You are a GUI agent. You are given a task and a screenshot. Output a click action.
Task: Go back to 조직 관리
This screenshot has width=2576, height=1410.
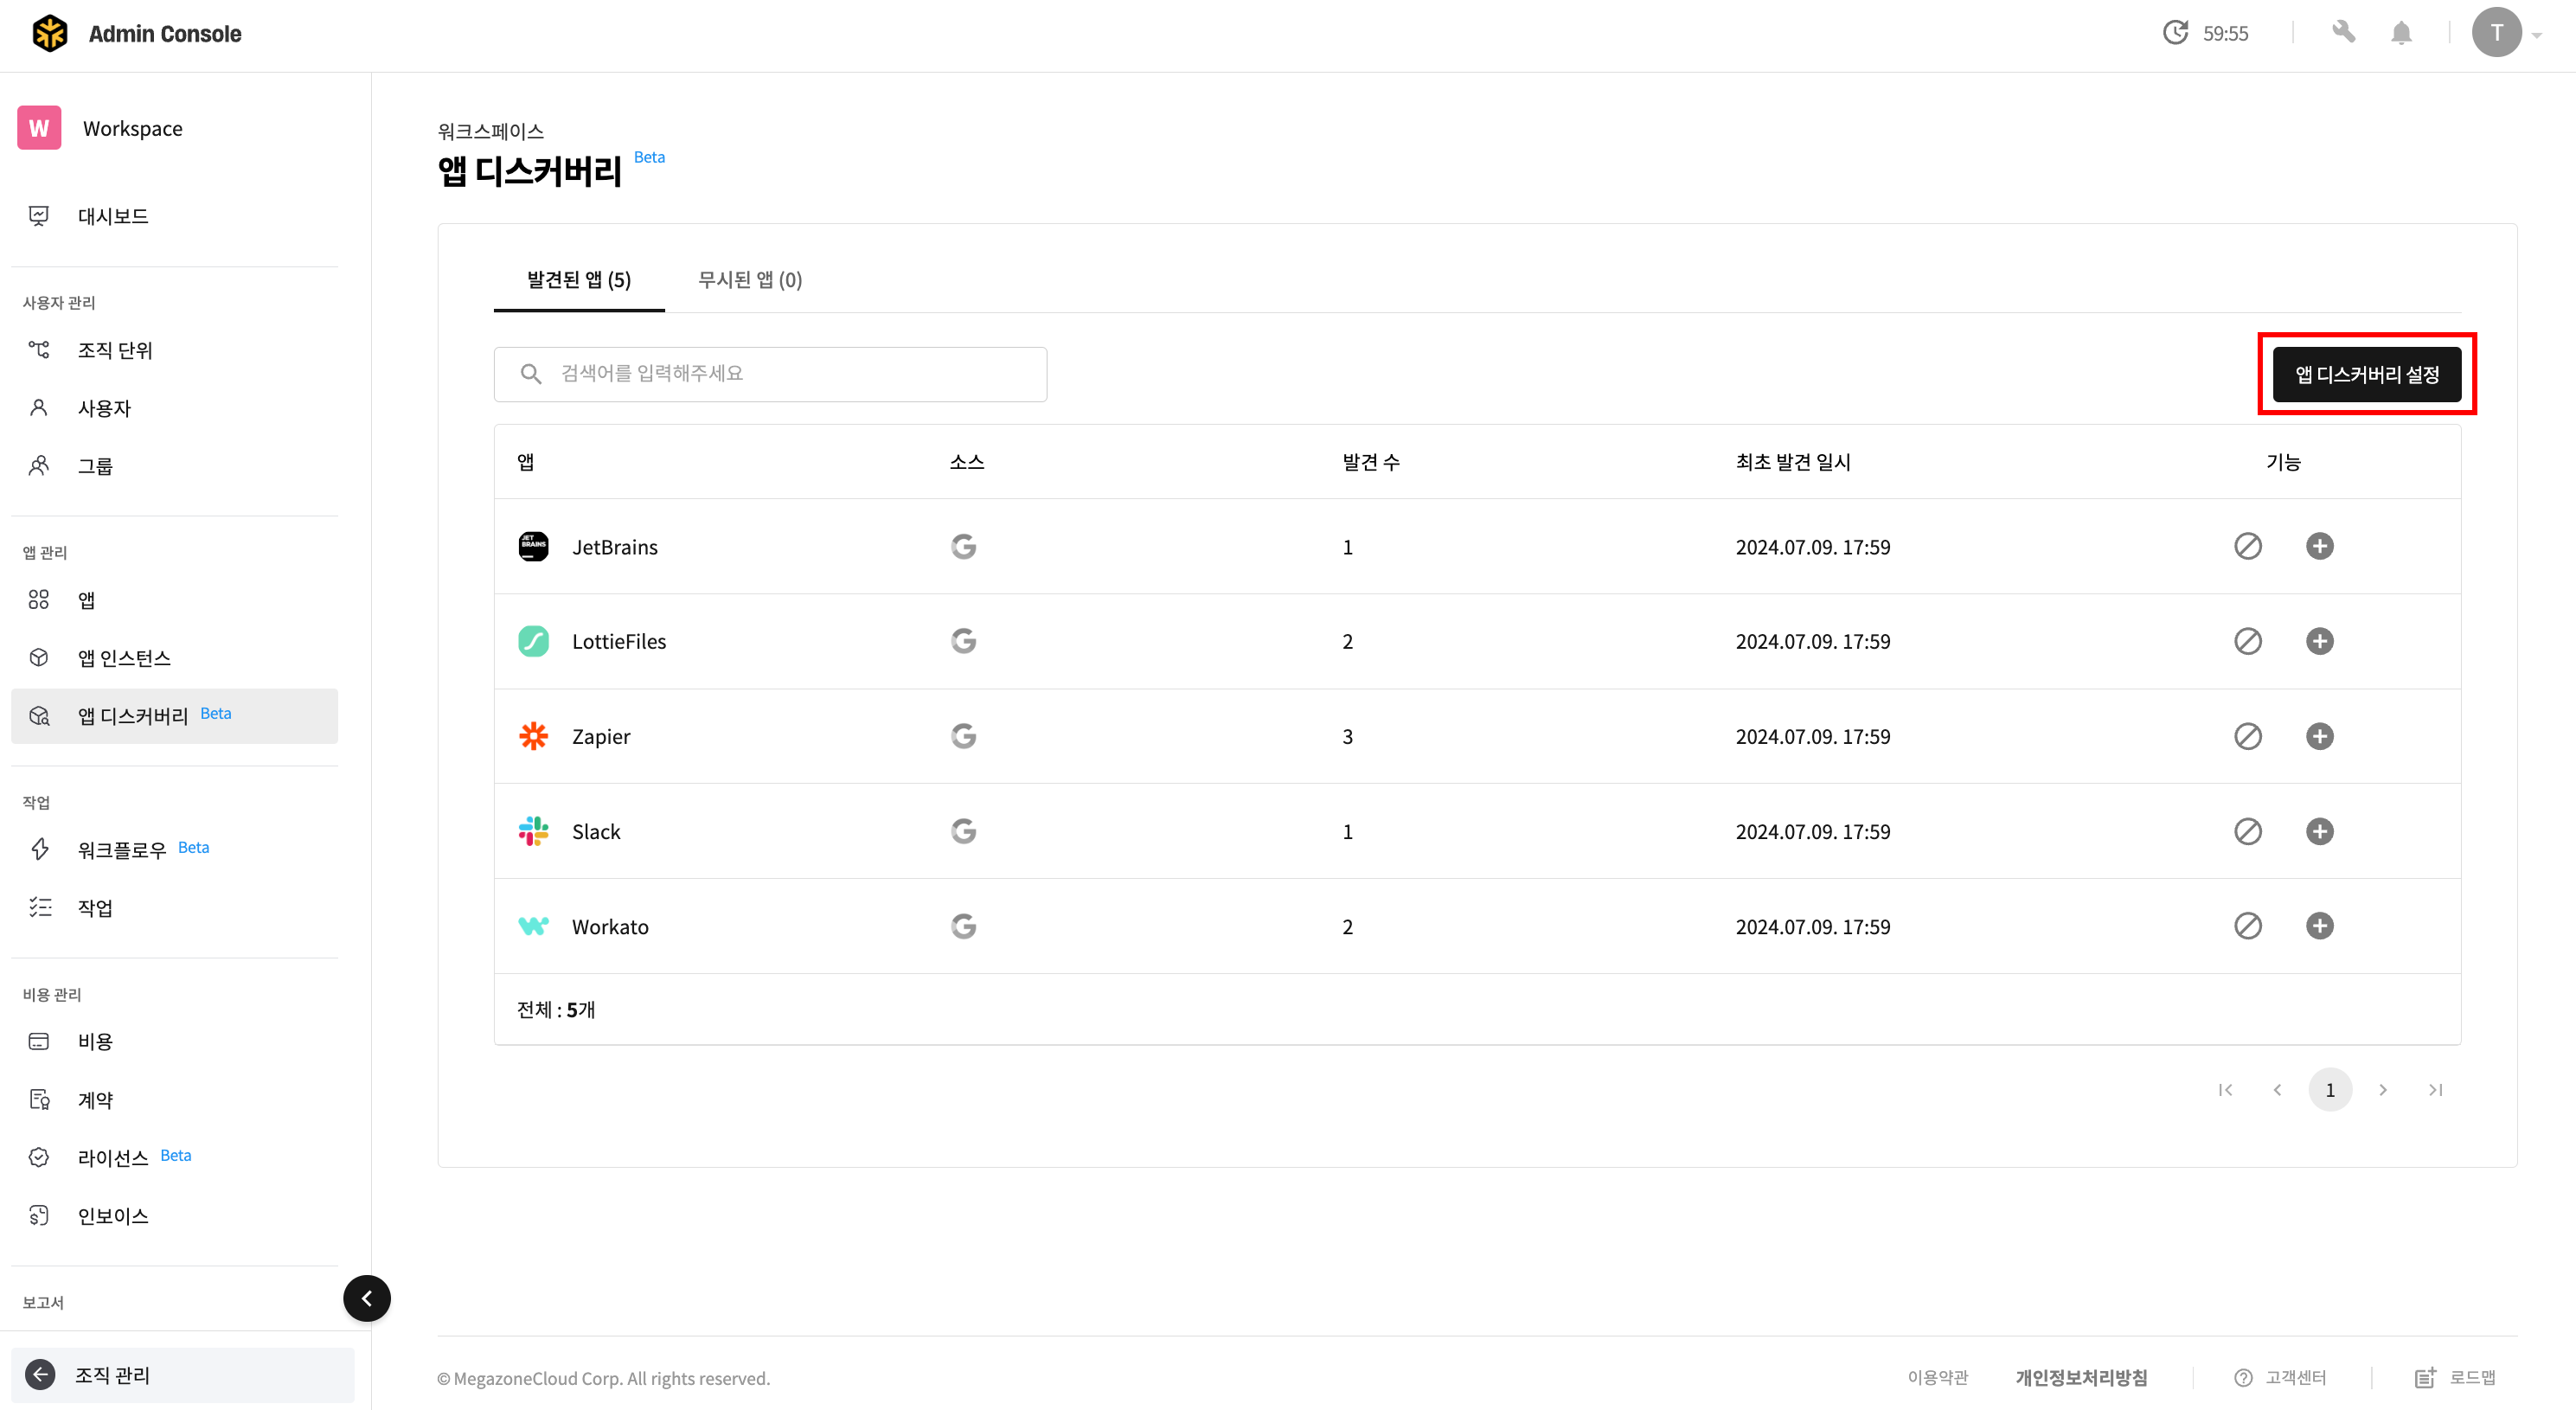(182, 1375)
